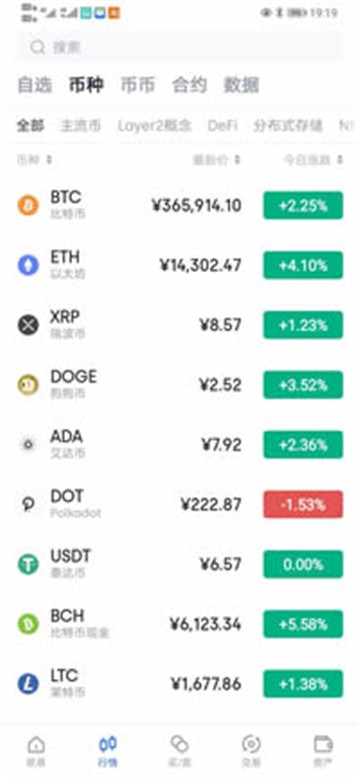The width and height of the screenshot is (360, 779).
Task: Tap the Litecoin LTC coin icon
Action: [28, 684]
